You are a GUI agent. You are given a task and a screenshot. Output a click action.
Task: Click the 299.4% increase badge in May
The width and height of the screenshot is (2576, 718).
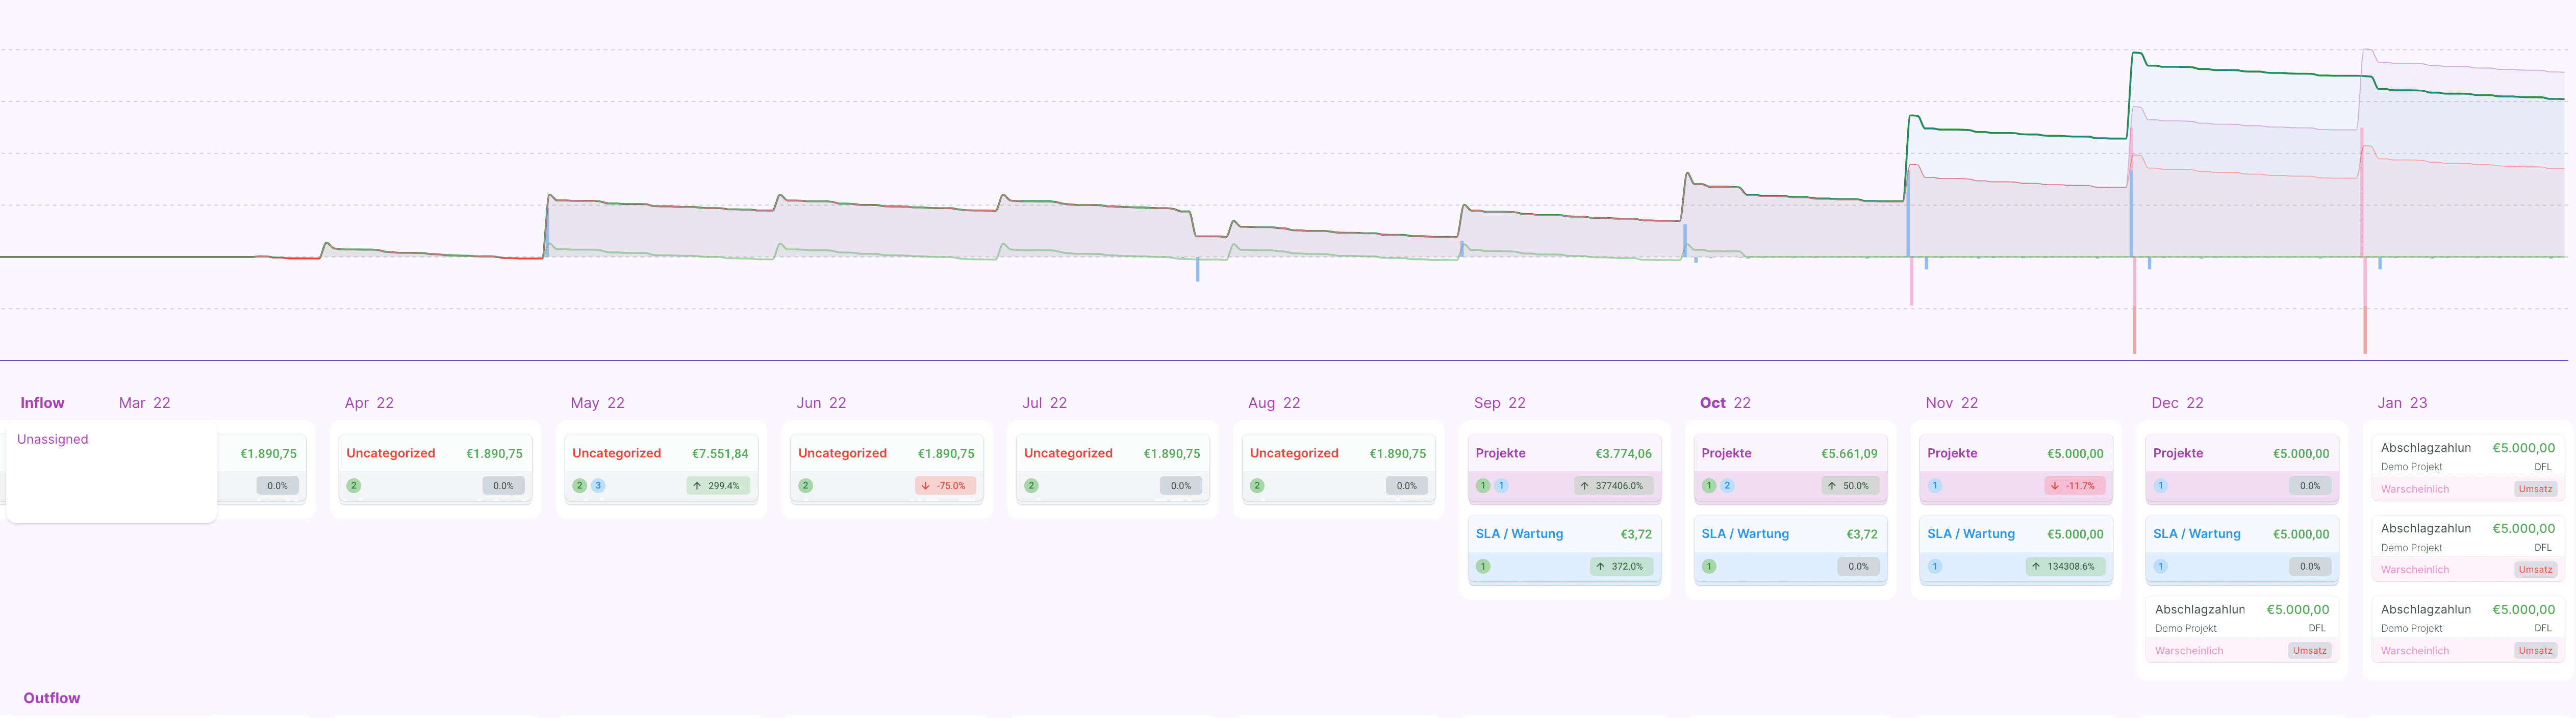tap(717, 486)
